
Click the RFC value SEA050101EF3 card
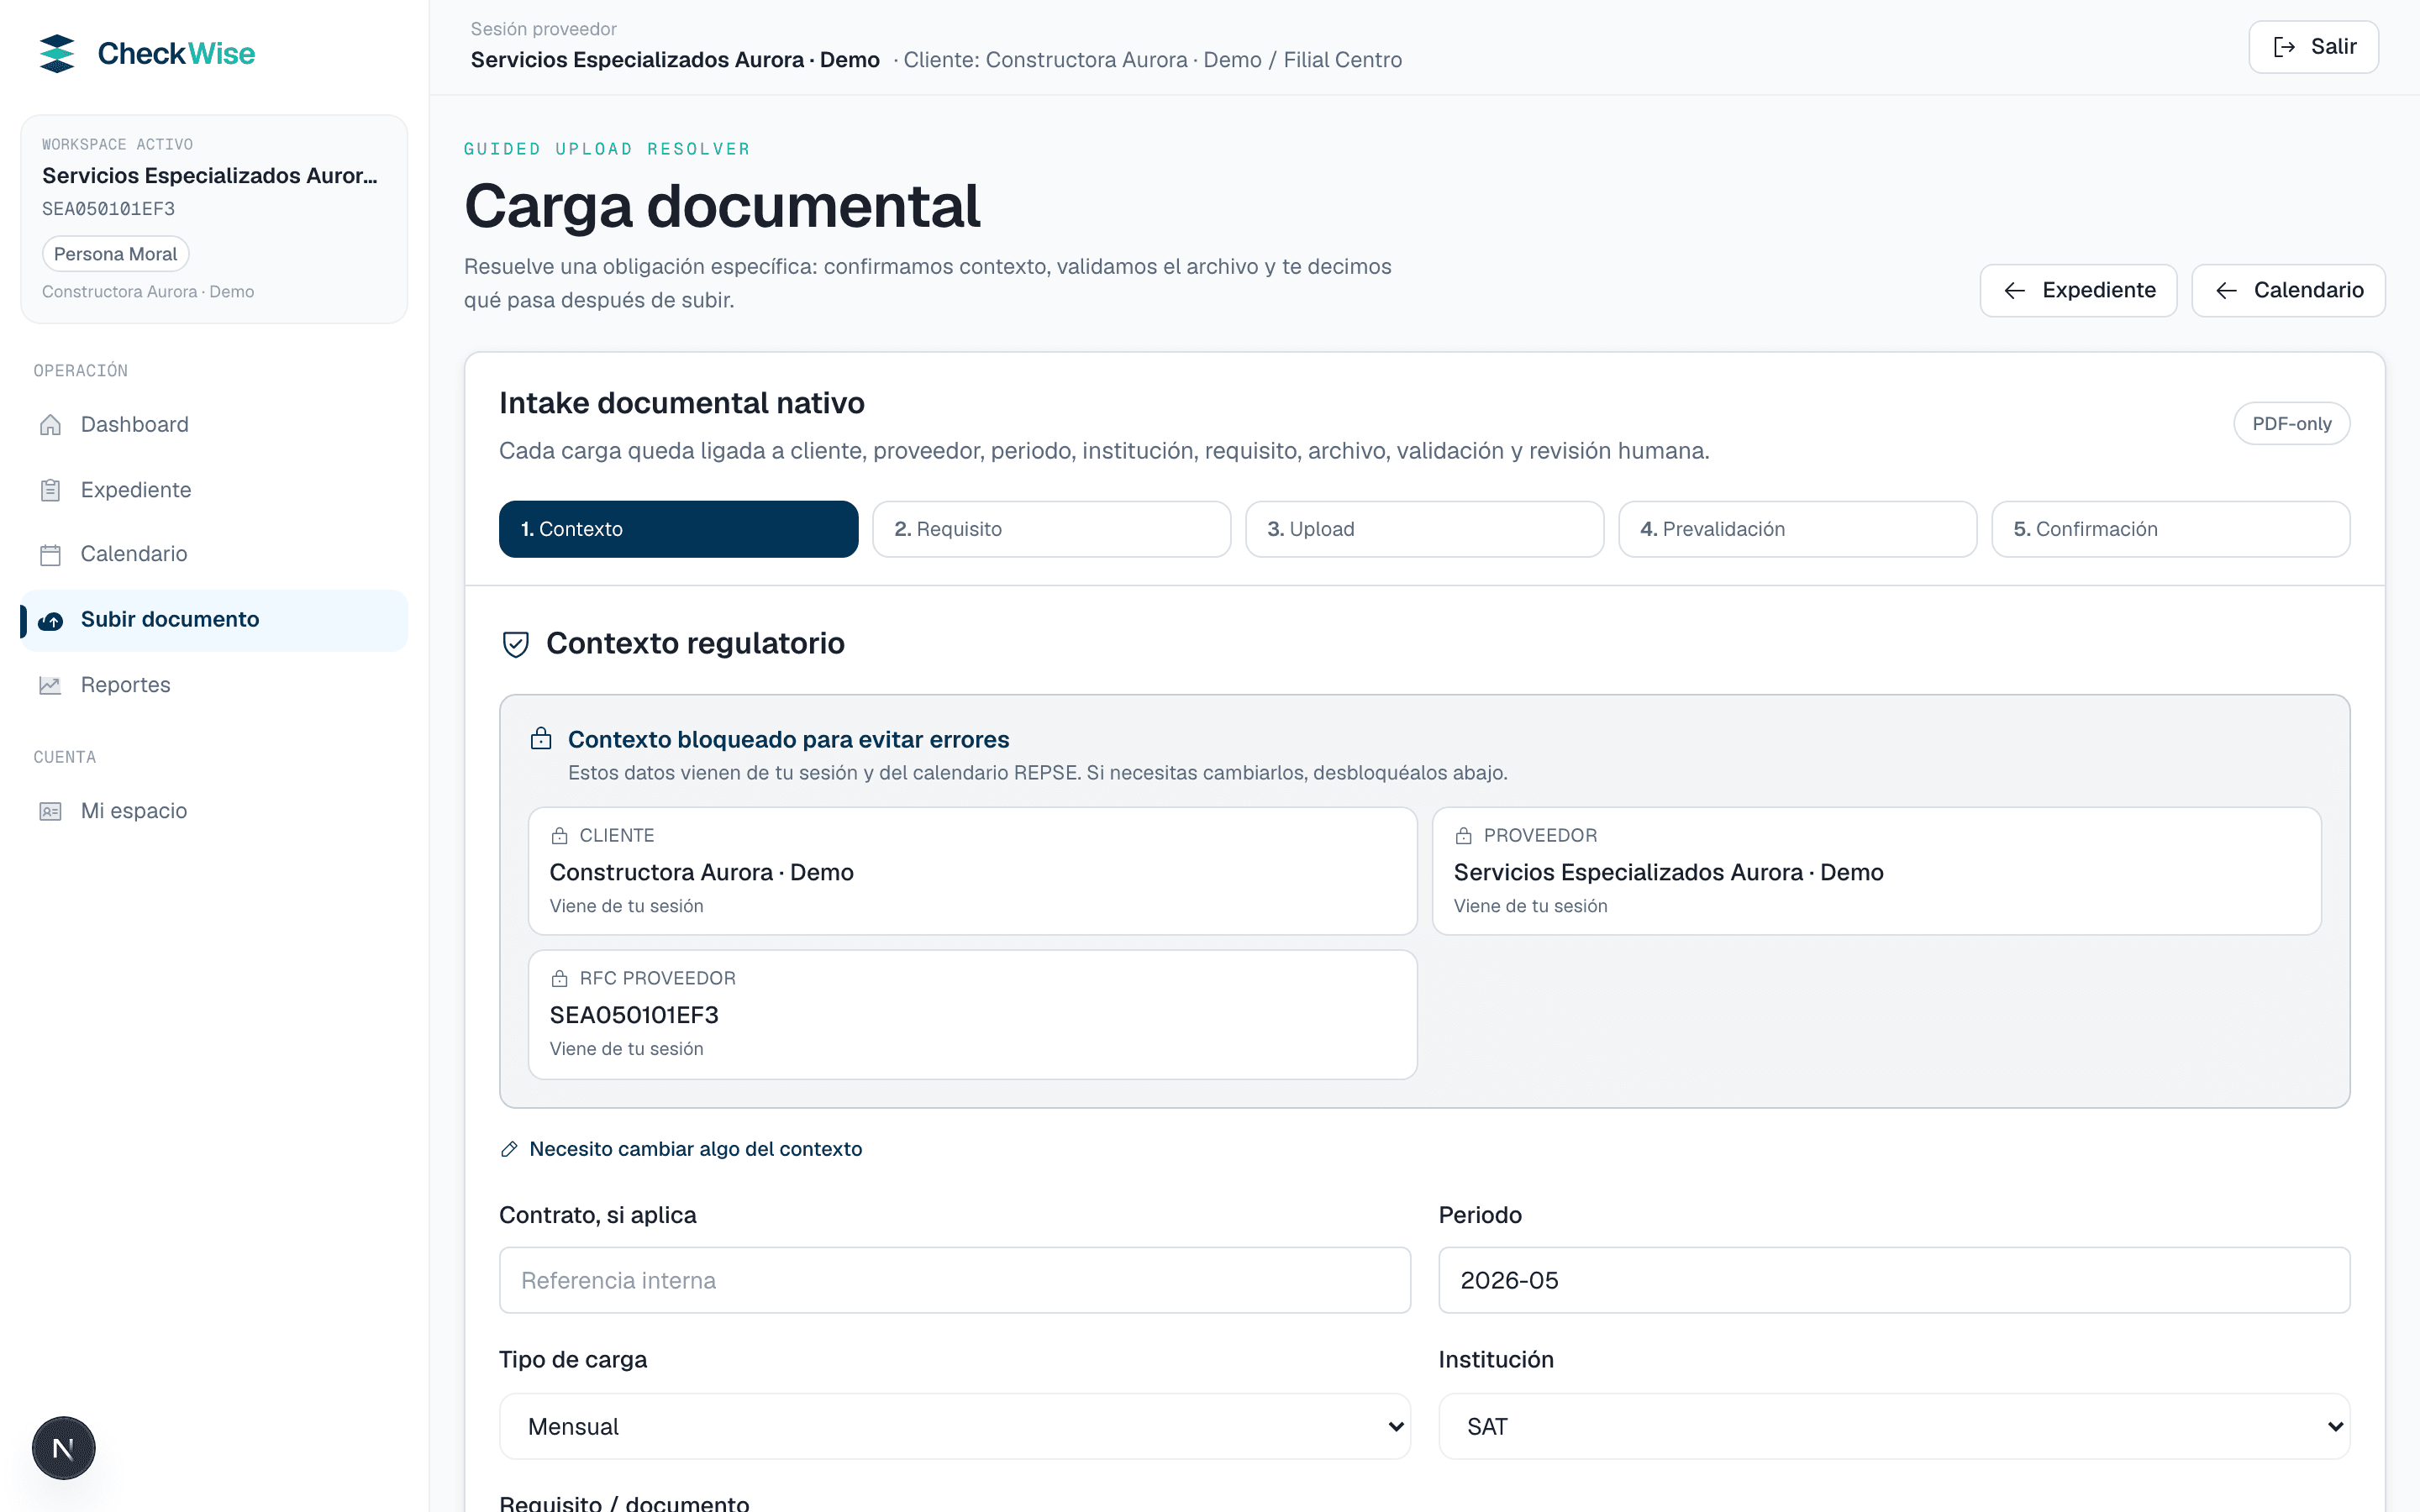click(x=972, y=1014)
